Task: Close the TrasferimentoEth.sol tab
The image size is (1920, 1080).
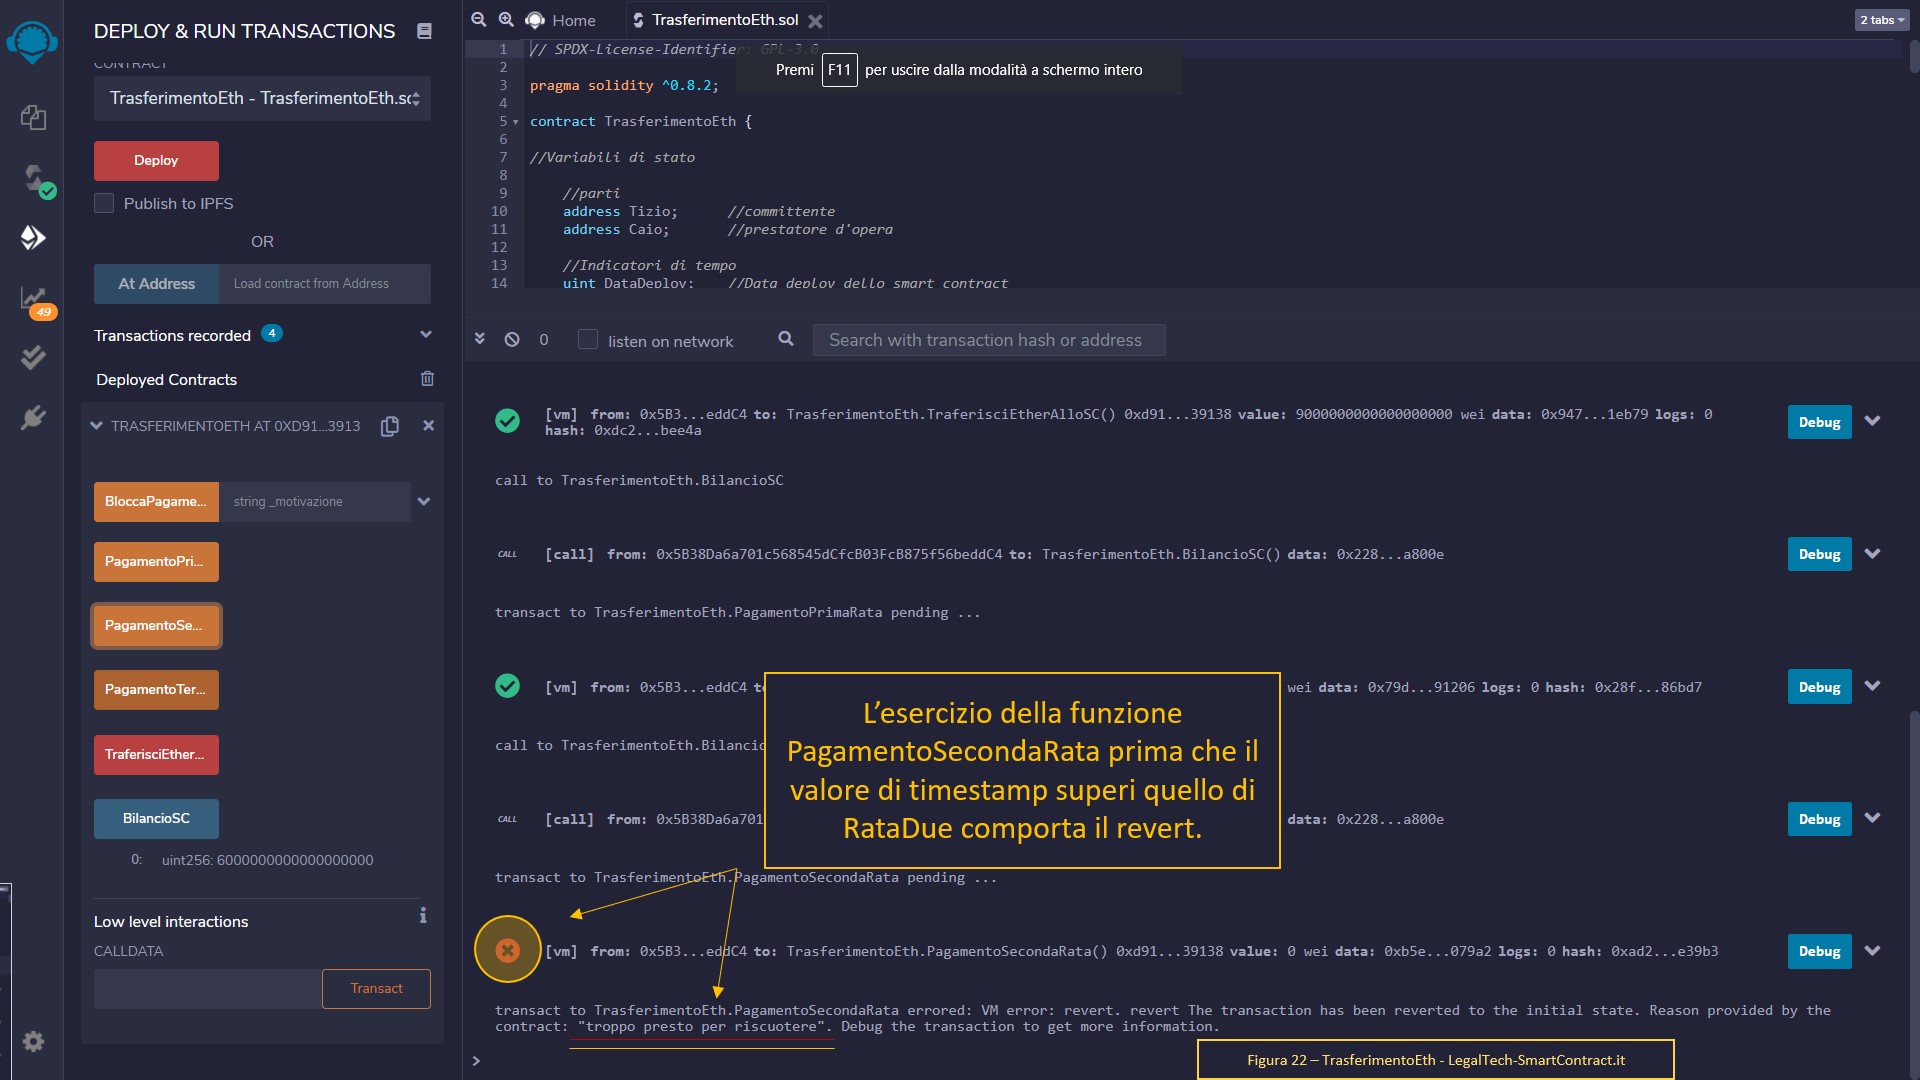Action: 816,21
